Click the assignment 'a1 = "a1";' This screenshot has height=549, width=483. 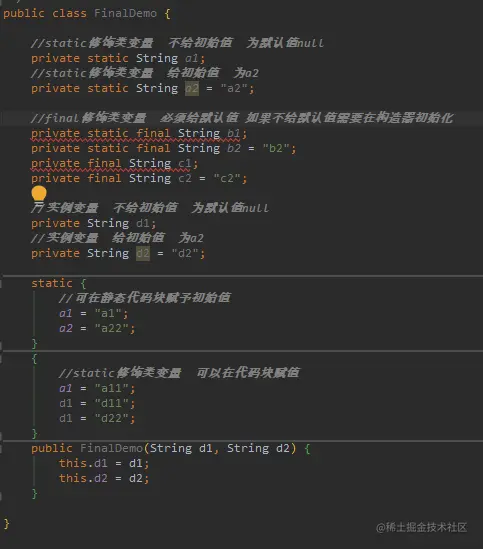pyautogui.click(x=94, y=313)
